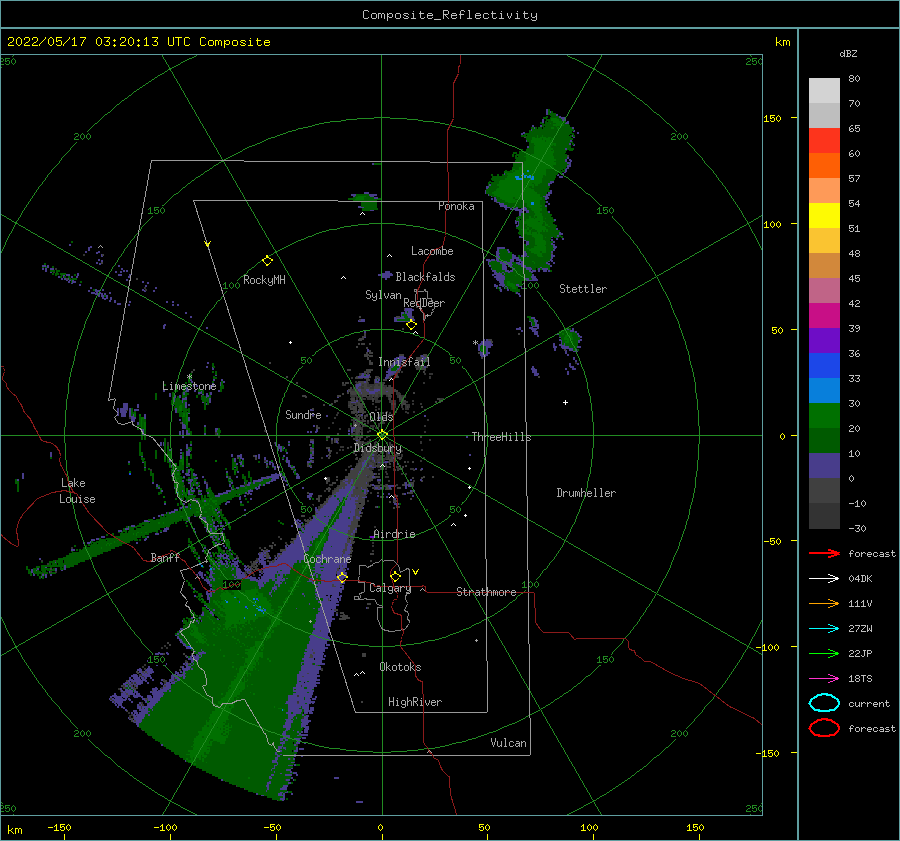Viewport: 900px width, 841px height.
Task: Click the Banff town label
Action: 165,557
